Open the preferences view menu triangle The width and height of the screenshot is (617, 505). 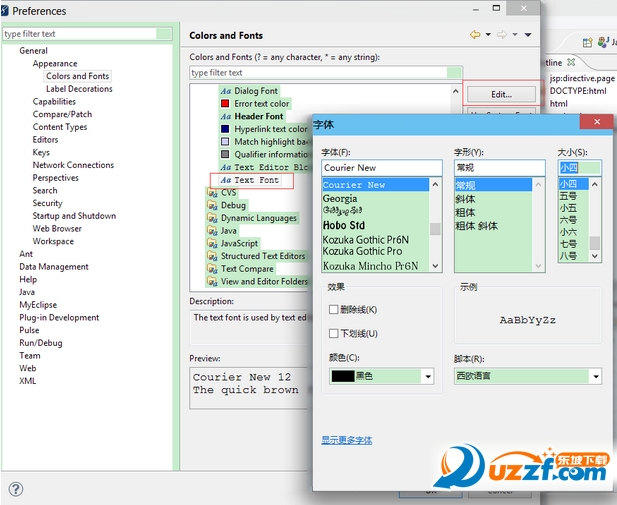pyautogui.click(x=528, y=35)
